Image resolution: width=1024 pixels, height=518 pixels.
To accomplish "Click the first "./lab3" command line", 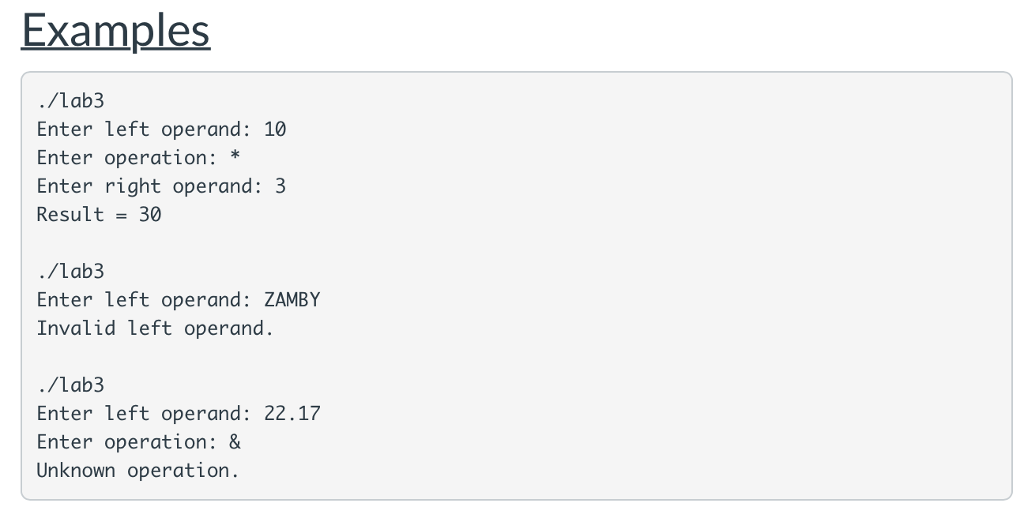I will pyautogui.click(x=70, y=101).
